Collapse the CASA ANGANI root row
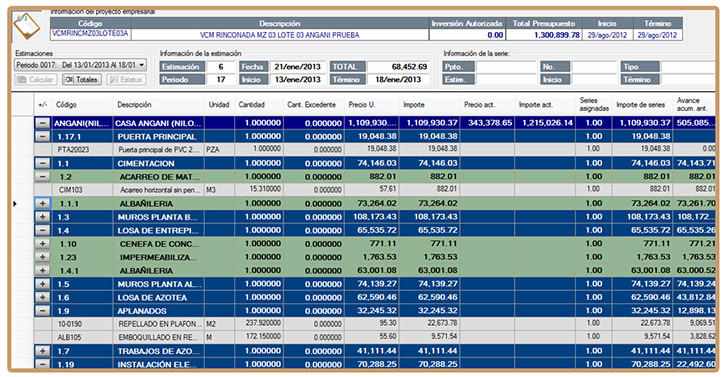The height and width of the screenshot is (377, 726). pos(43,123)
